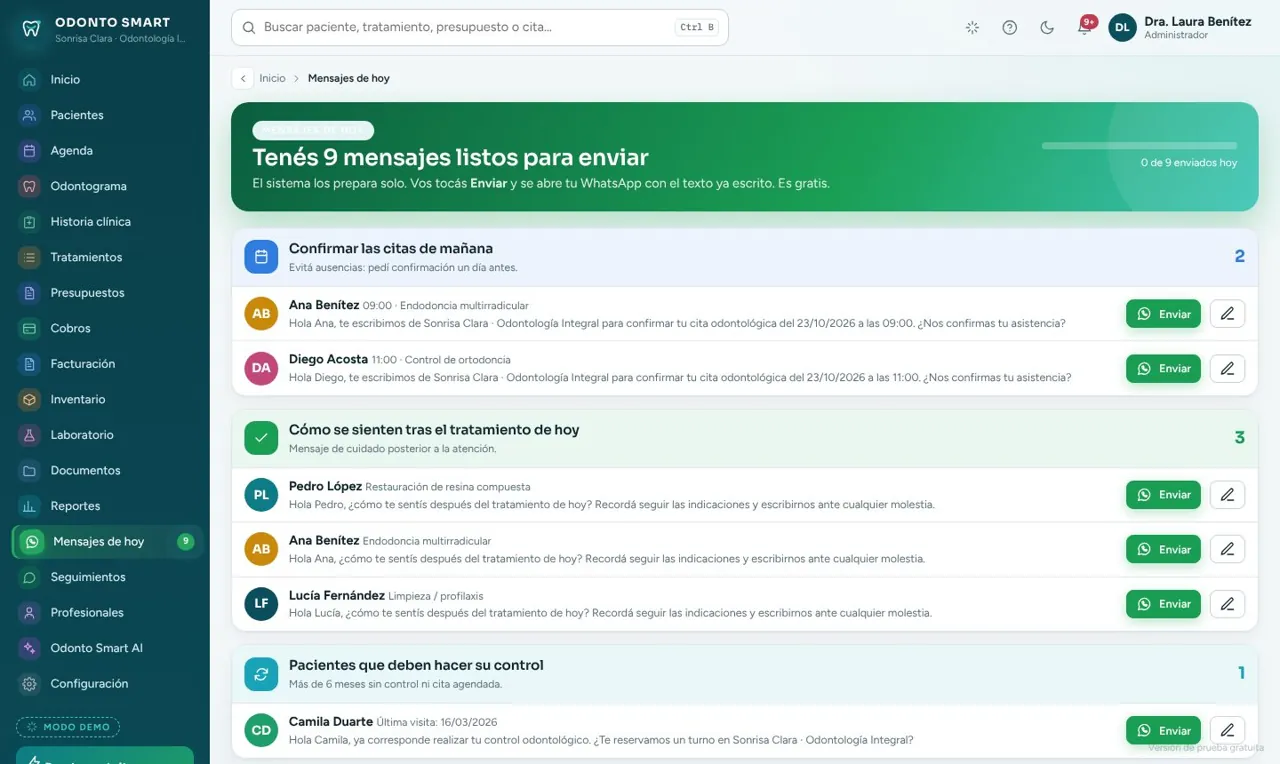Click Enviar for Diego Acosta
Viewport: 1280px width, 764px height.
(1163, 369)
